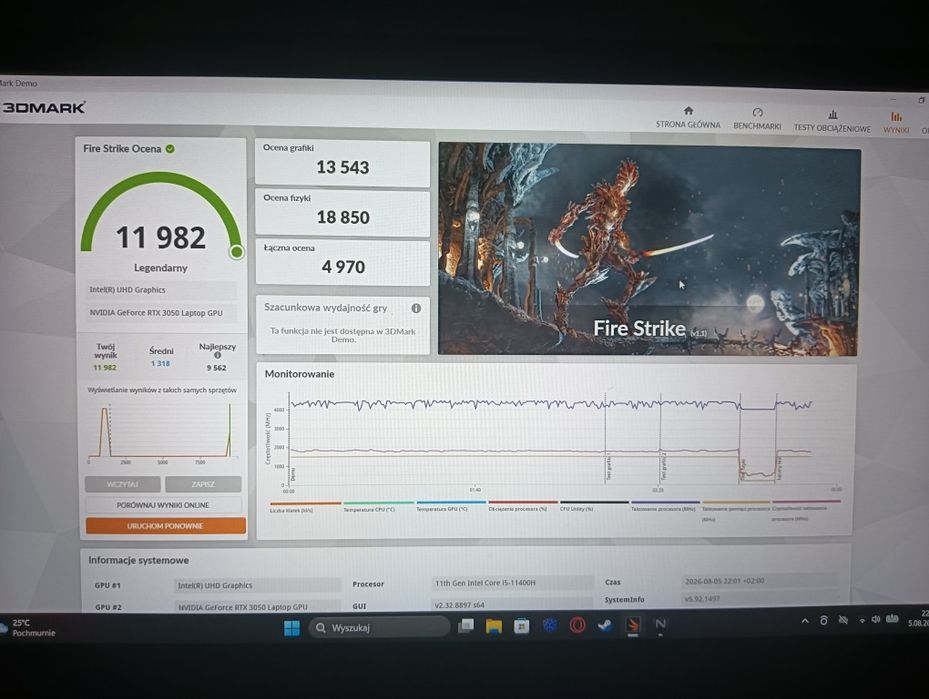Click the URUCHOM PONOWNIE button

[x=165, y=525]
